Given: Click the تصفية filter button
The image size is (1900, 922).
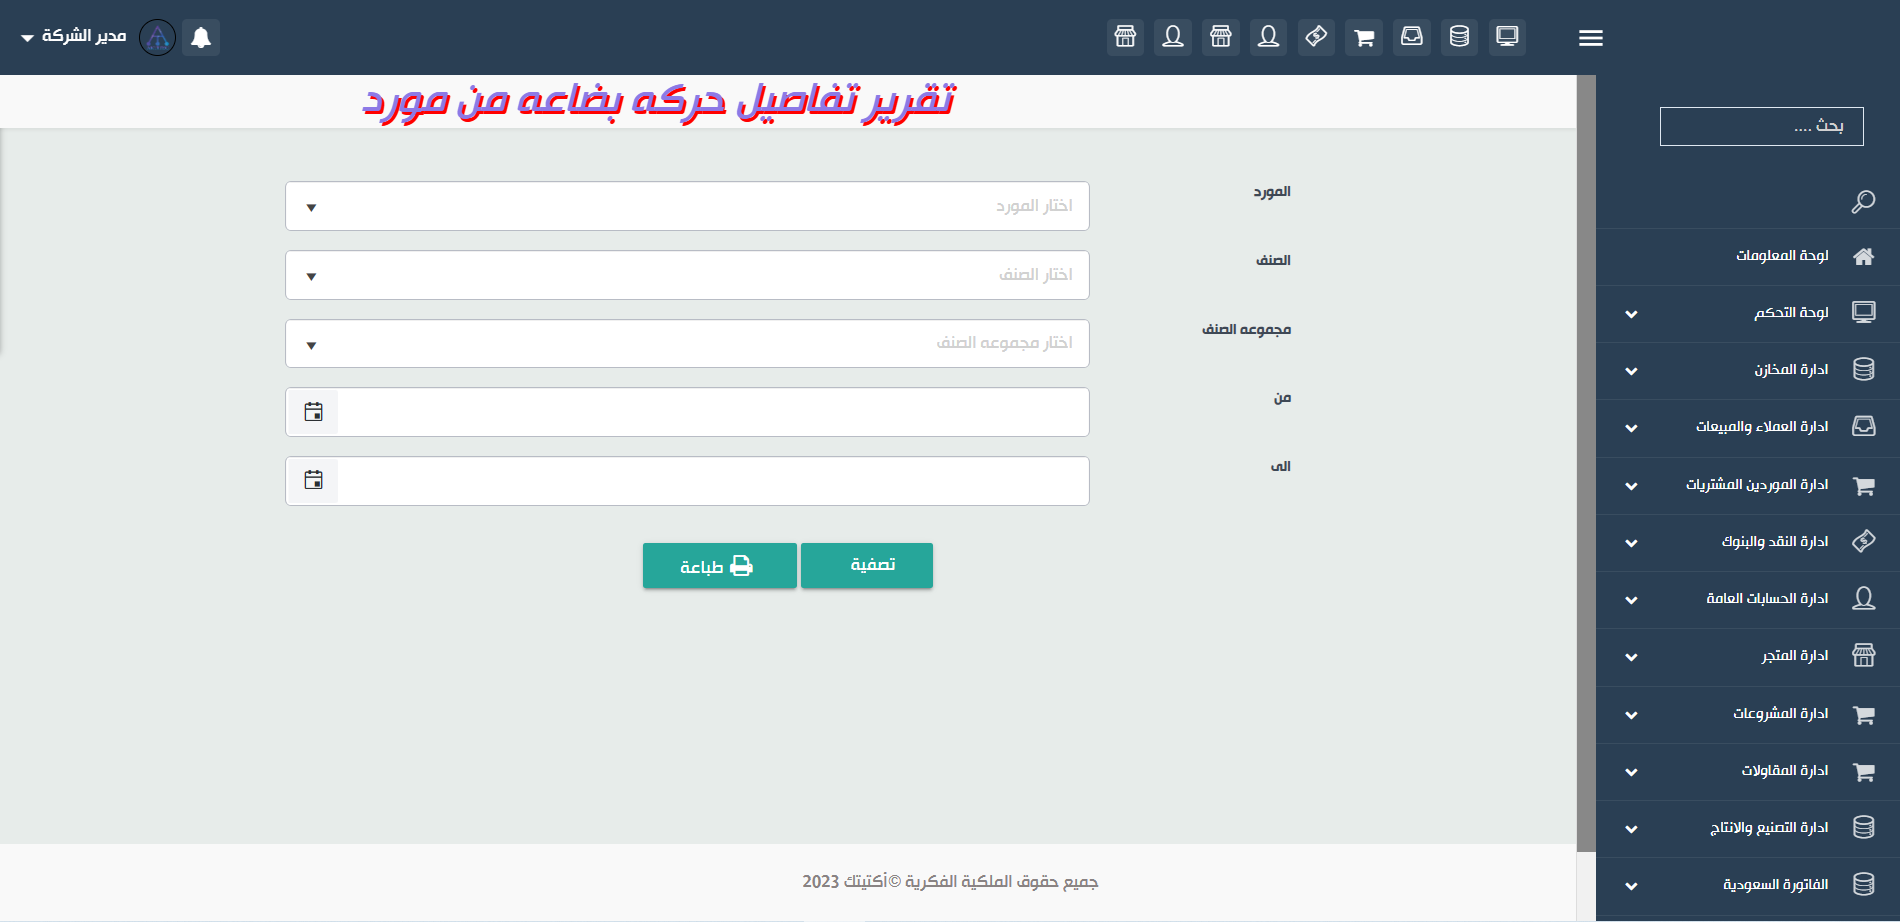Looking at the screenshot, I should (x=867, y=565).
